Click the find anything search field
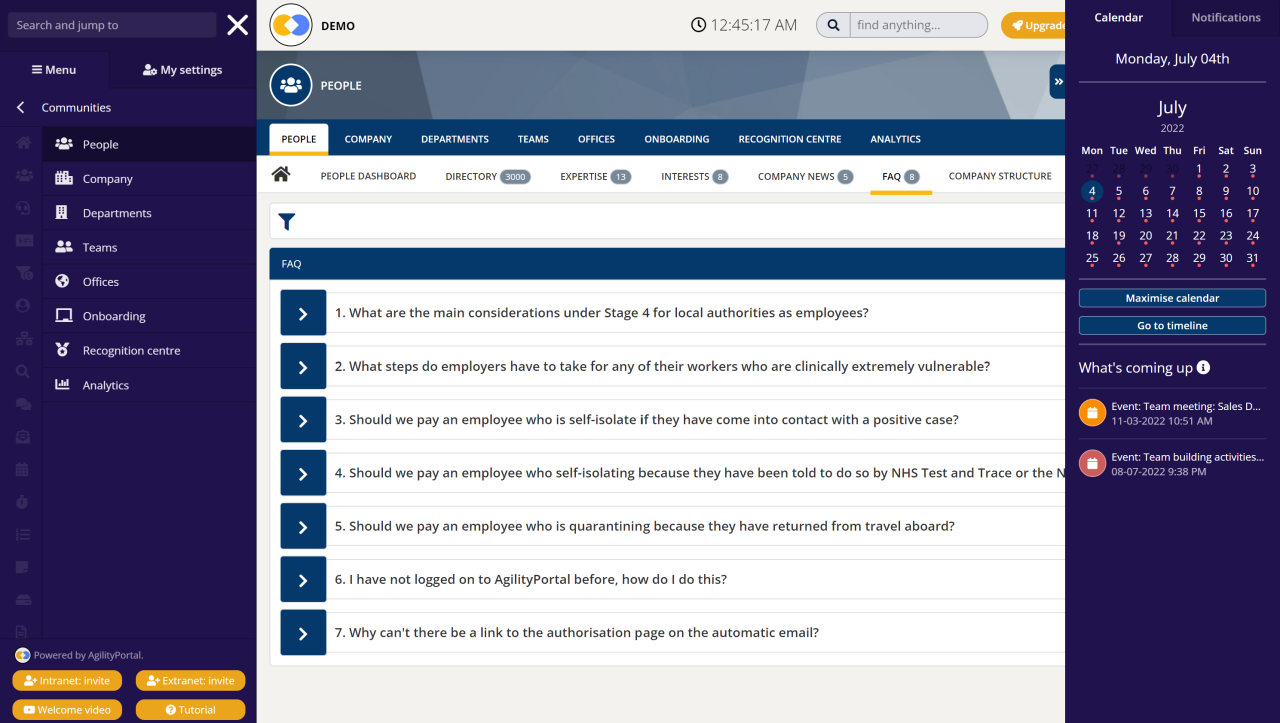Screen dimensions: 1280x723 (915, 24)
